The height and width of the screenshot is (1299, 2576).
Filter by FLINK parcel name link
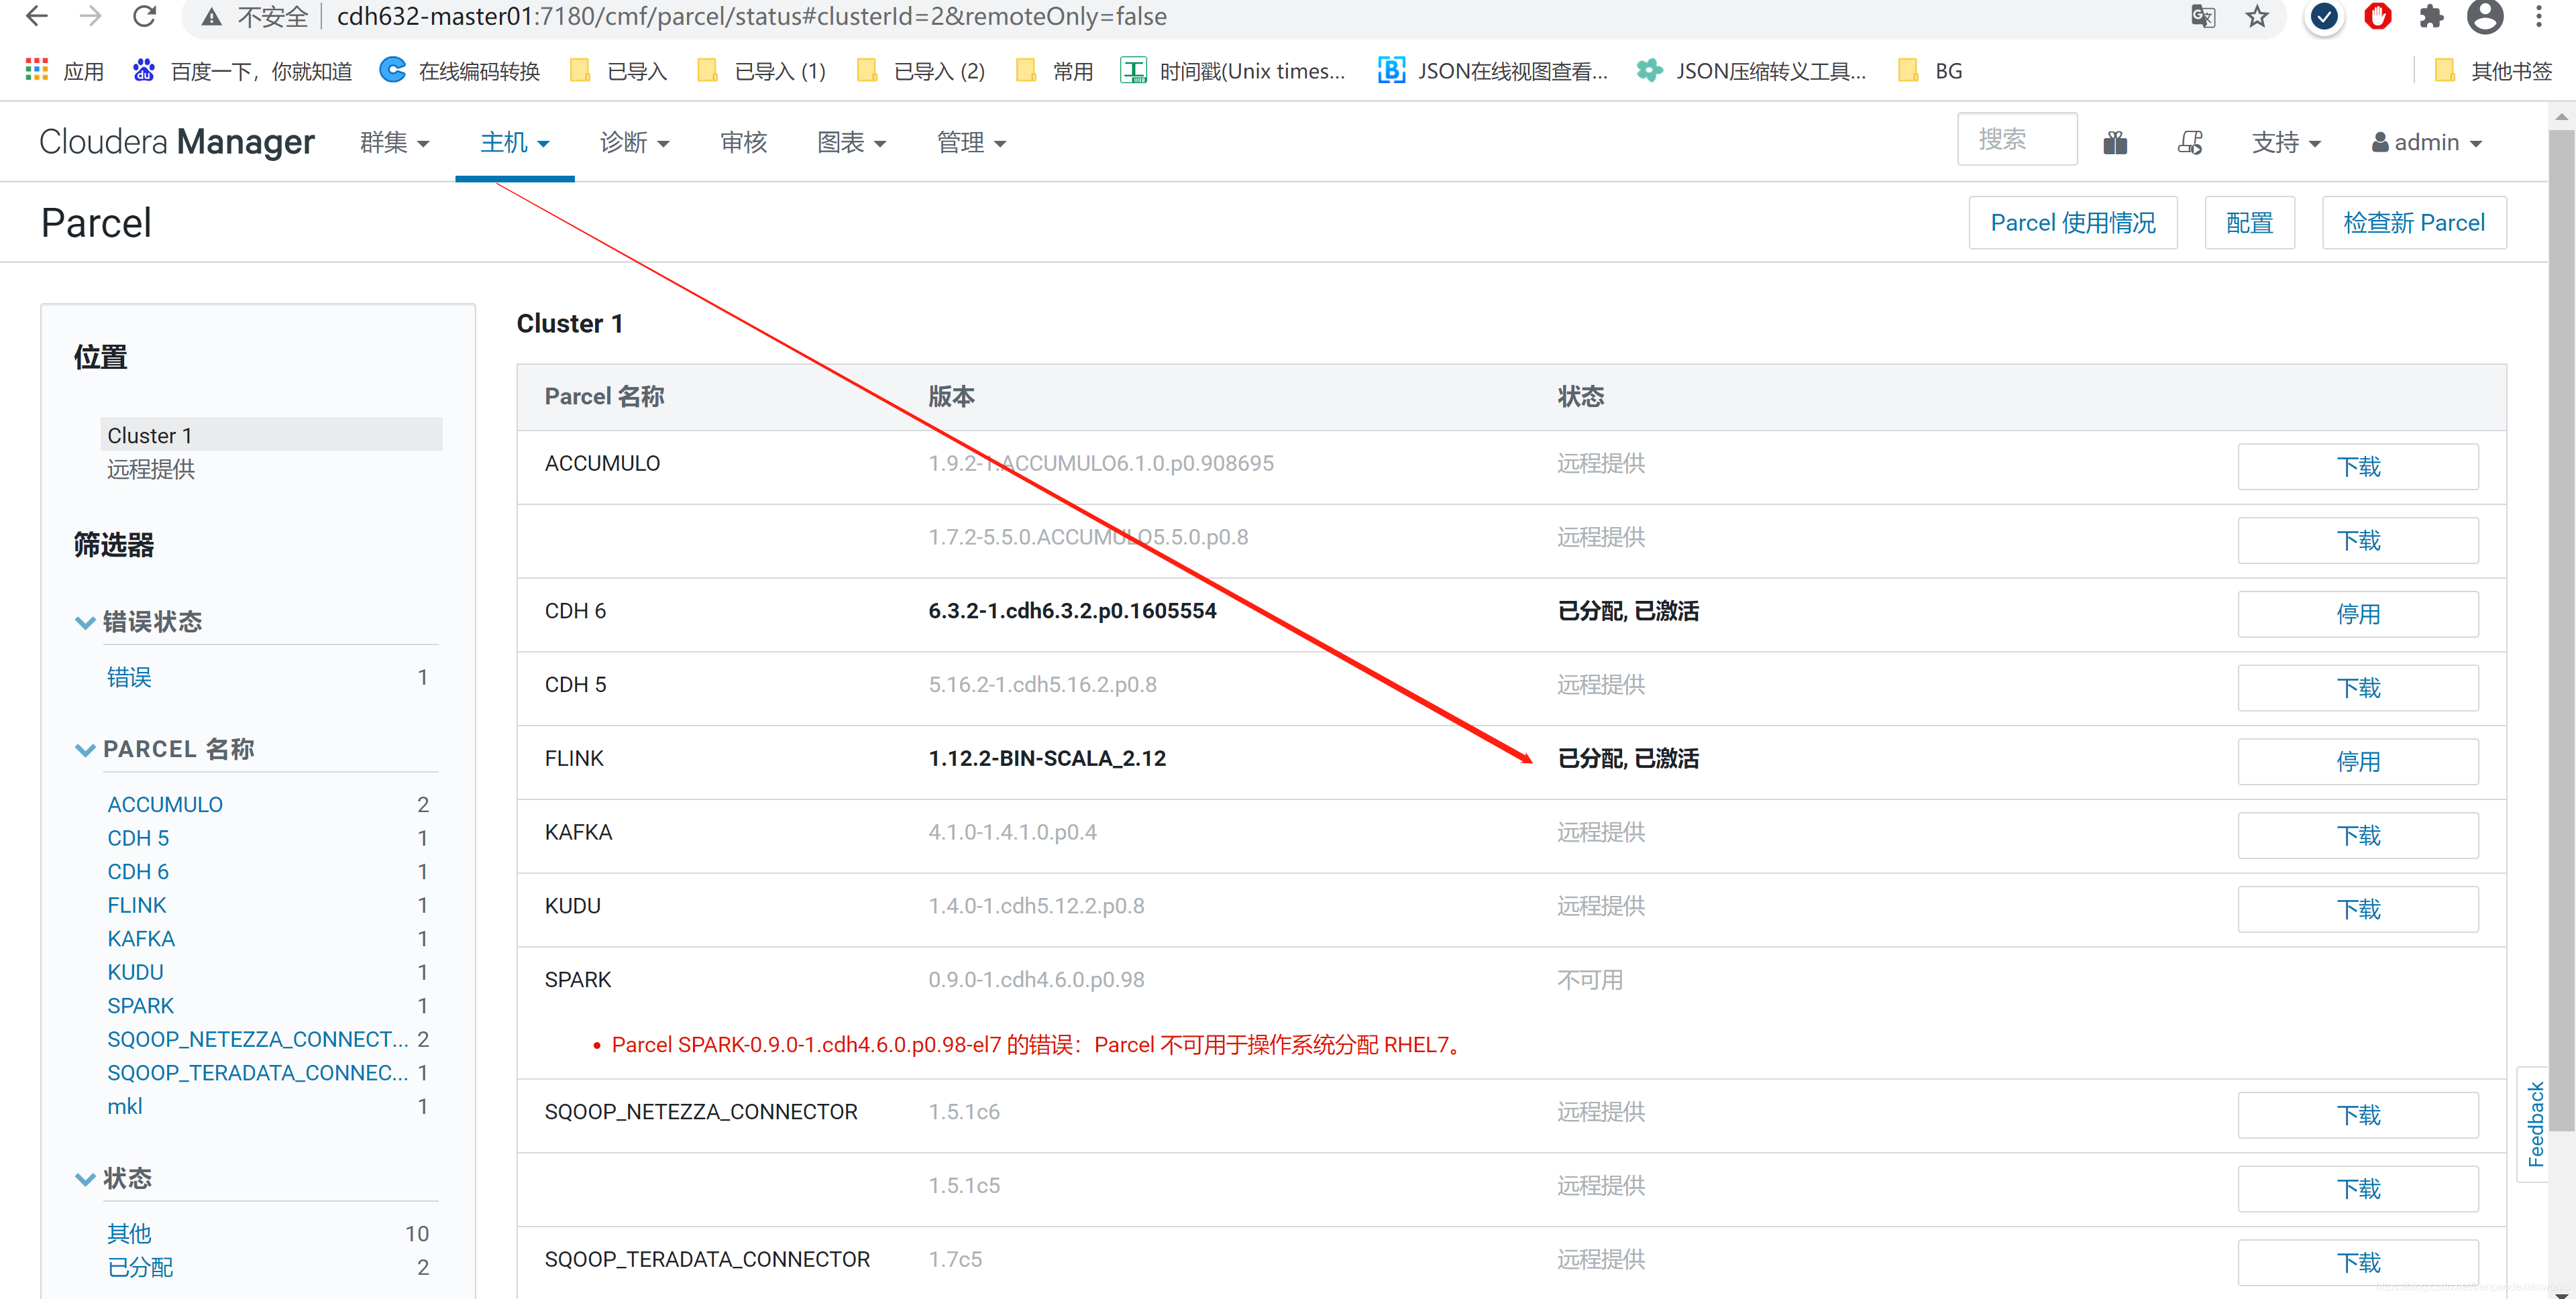pyautogui.click(x=137, y=905)
